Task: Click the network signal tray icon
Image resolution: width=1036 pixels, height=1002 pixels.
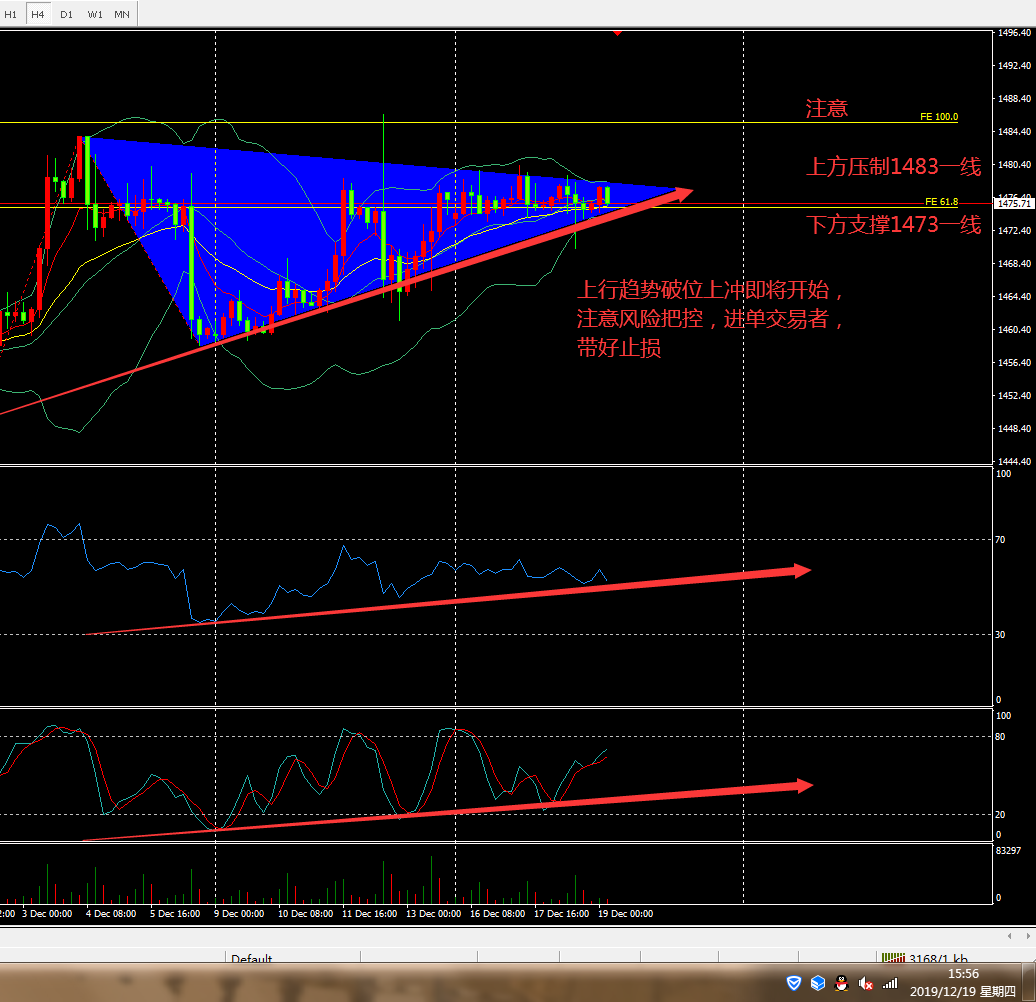Action: (x=891, y=984)
